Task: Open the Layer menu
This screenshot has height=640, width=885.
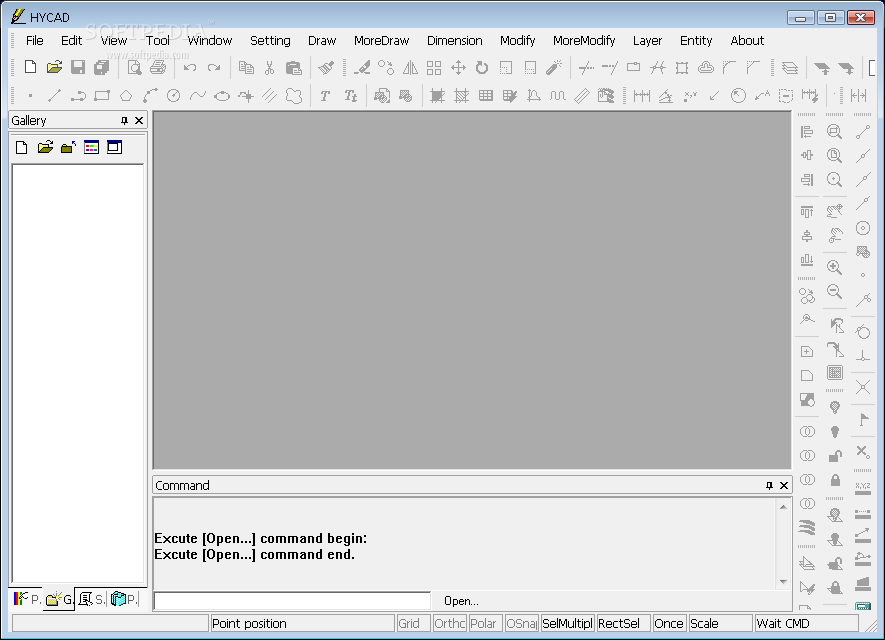Action: click(647, 41)
